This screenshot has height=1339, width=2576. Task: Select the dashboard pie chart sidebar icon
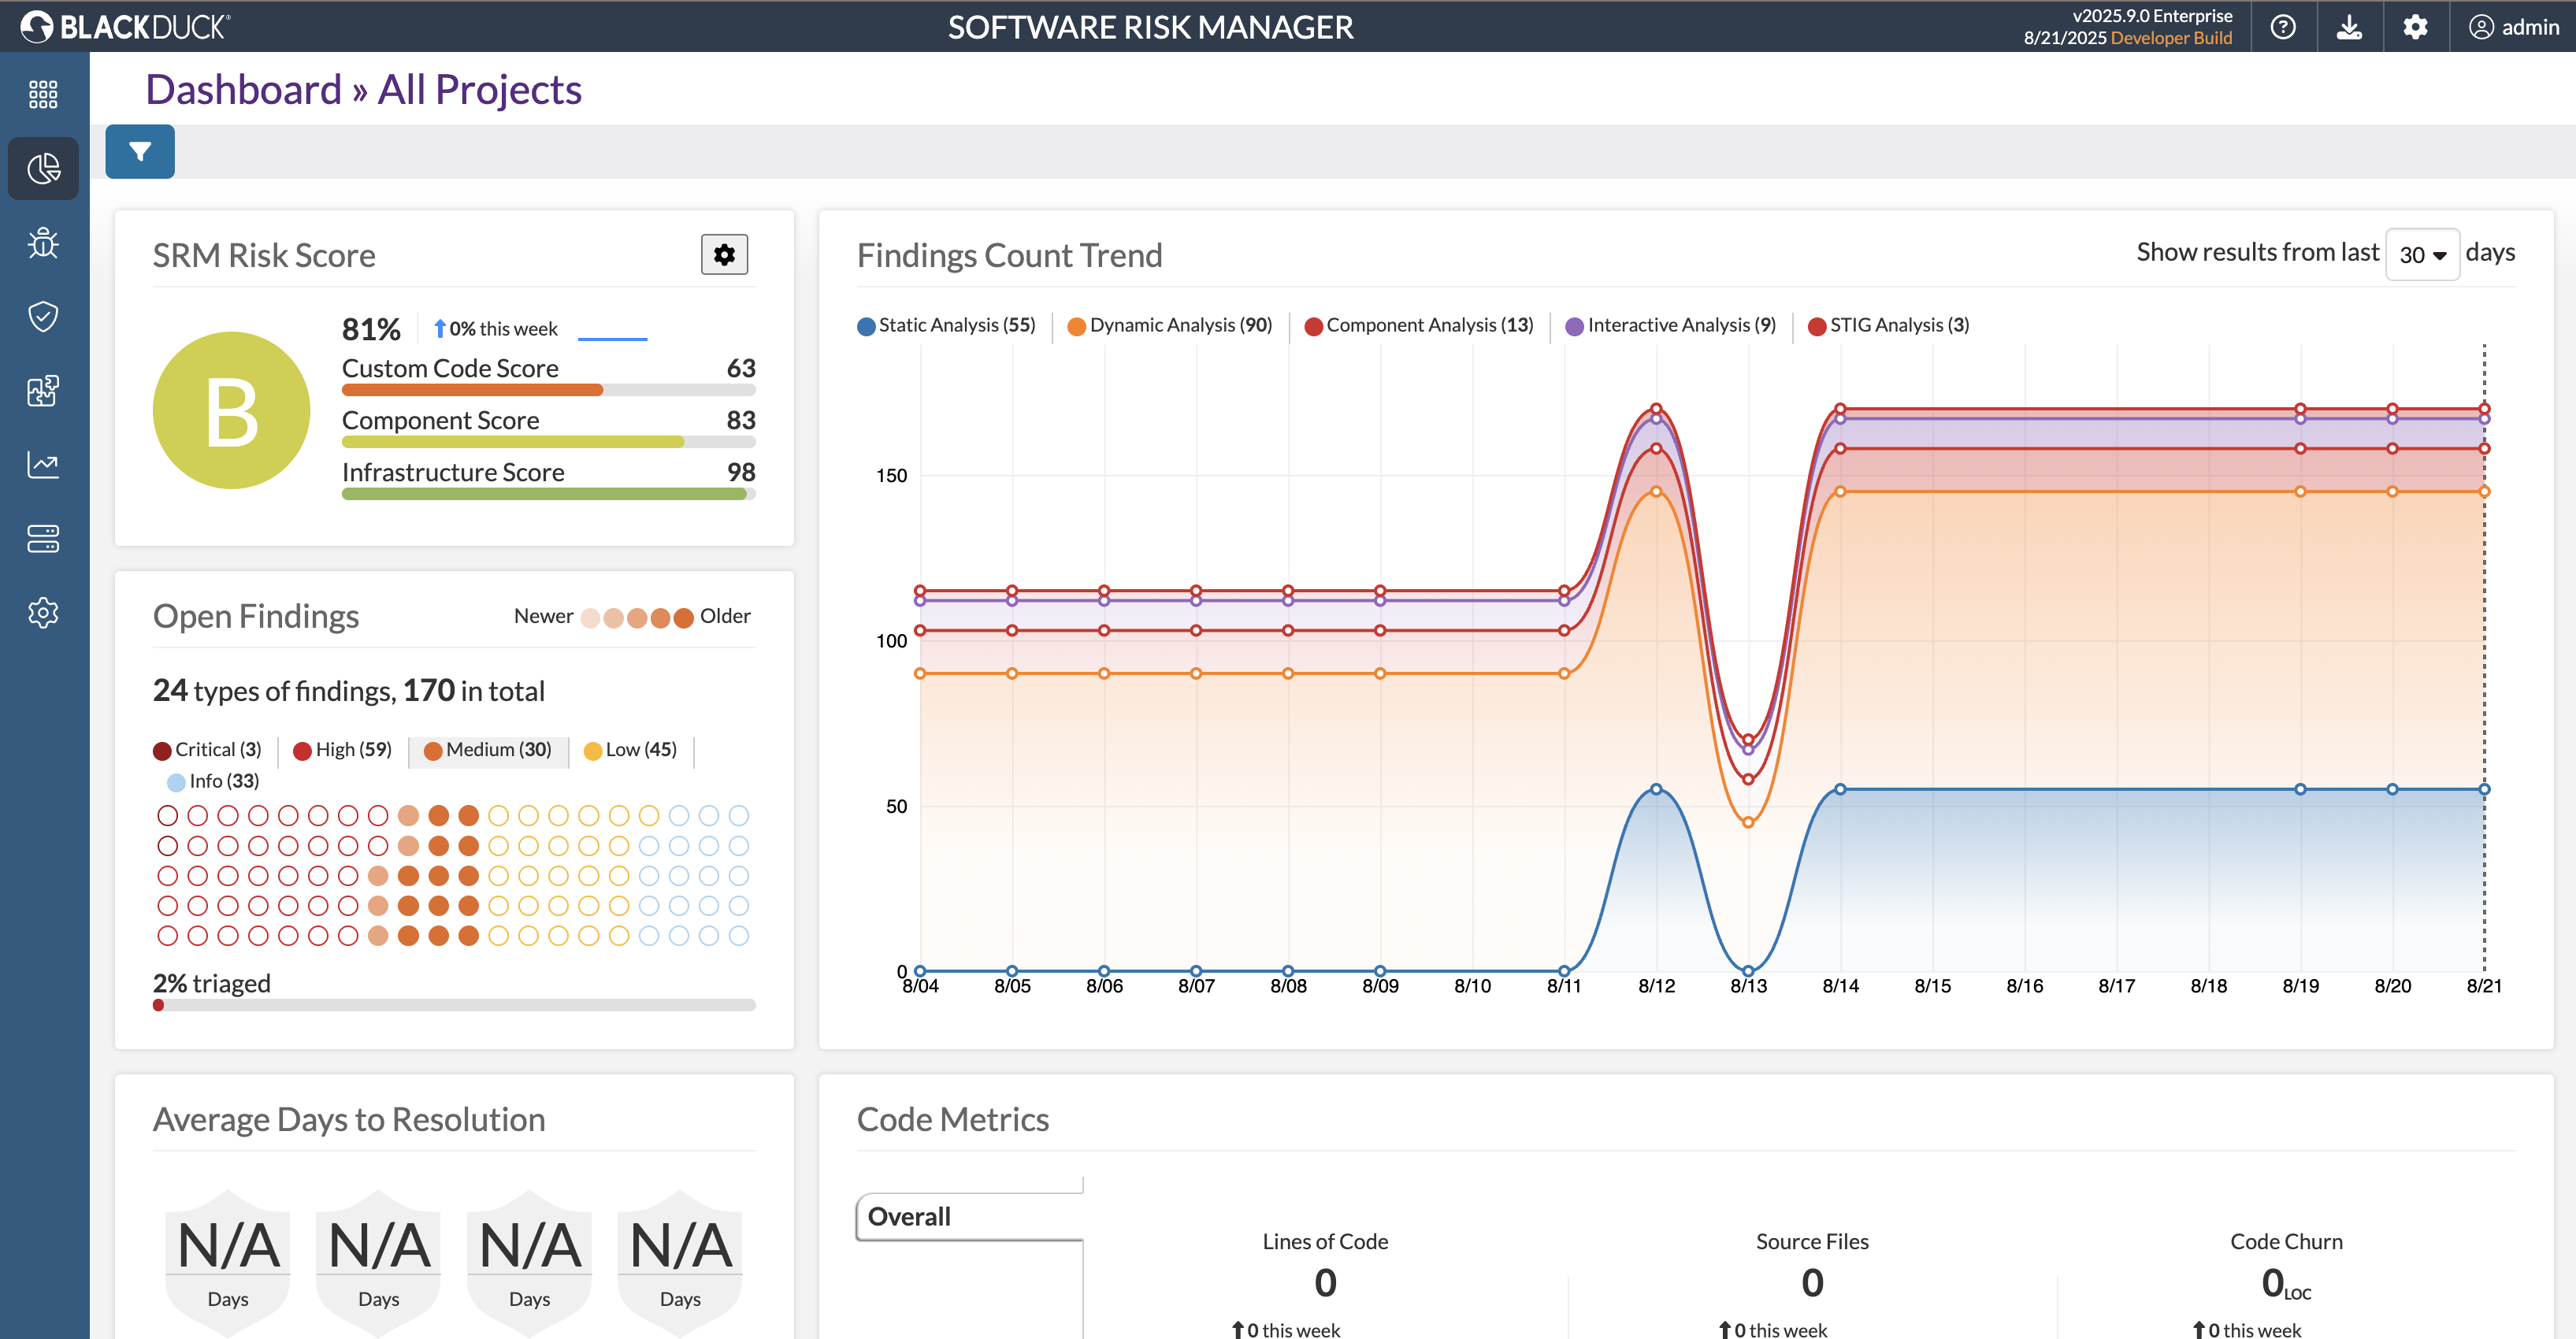[43, 168]
